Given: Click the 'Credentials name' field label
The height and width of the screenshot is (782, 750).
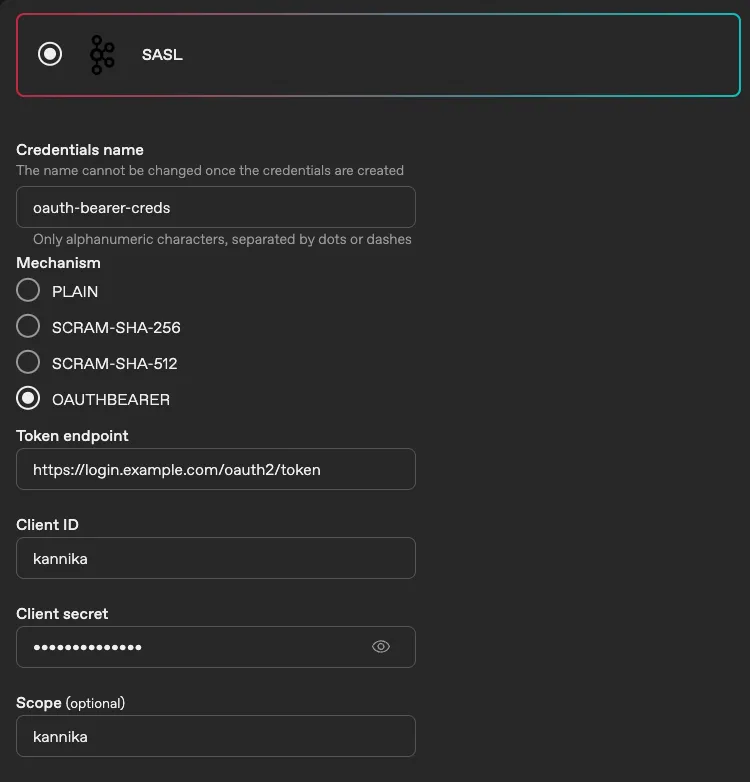Looking at the screenshot, I should pyautogui.click(x=80, y=150).
